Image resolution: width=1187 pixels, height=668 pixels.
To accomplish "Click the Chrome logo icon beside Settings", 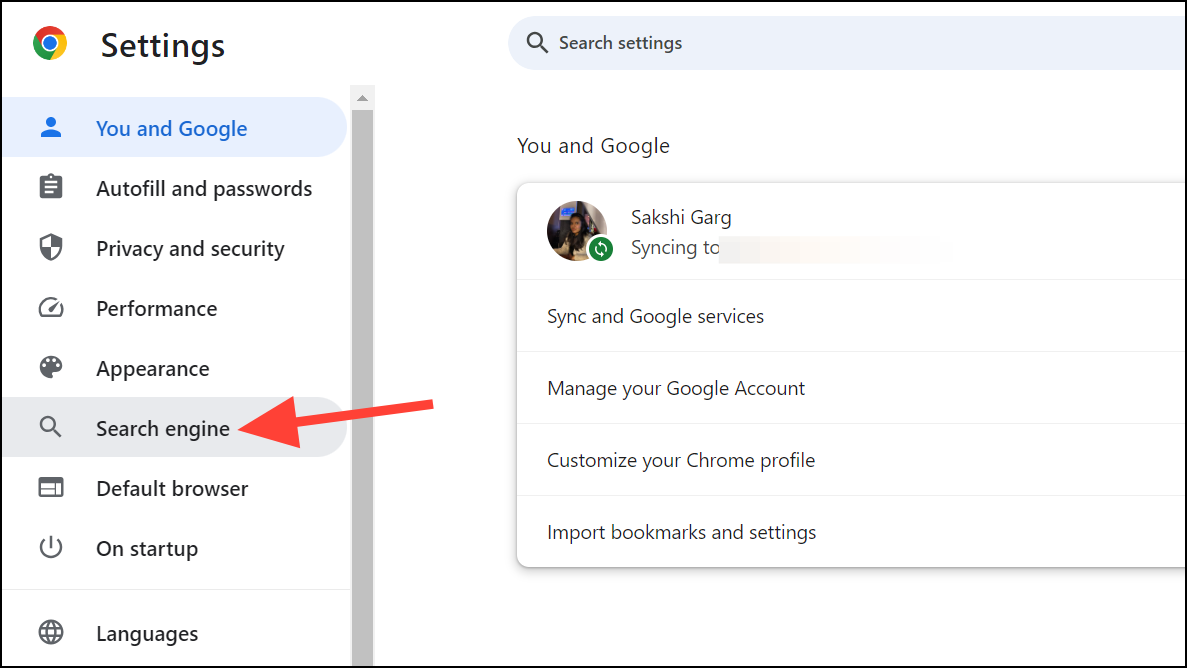I will [50, 44].
